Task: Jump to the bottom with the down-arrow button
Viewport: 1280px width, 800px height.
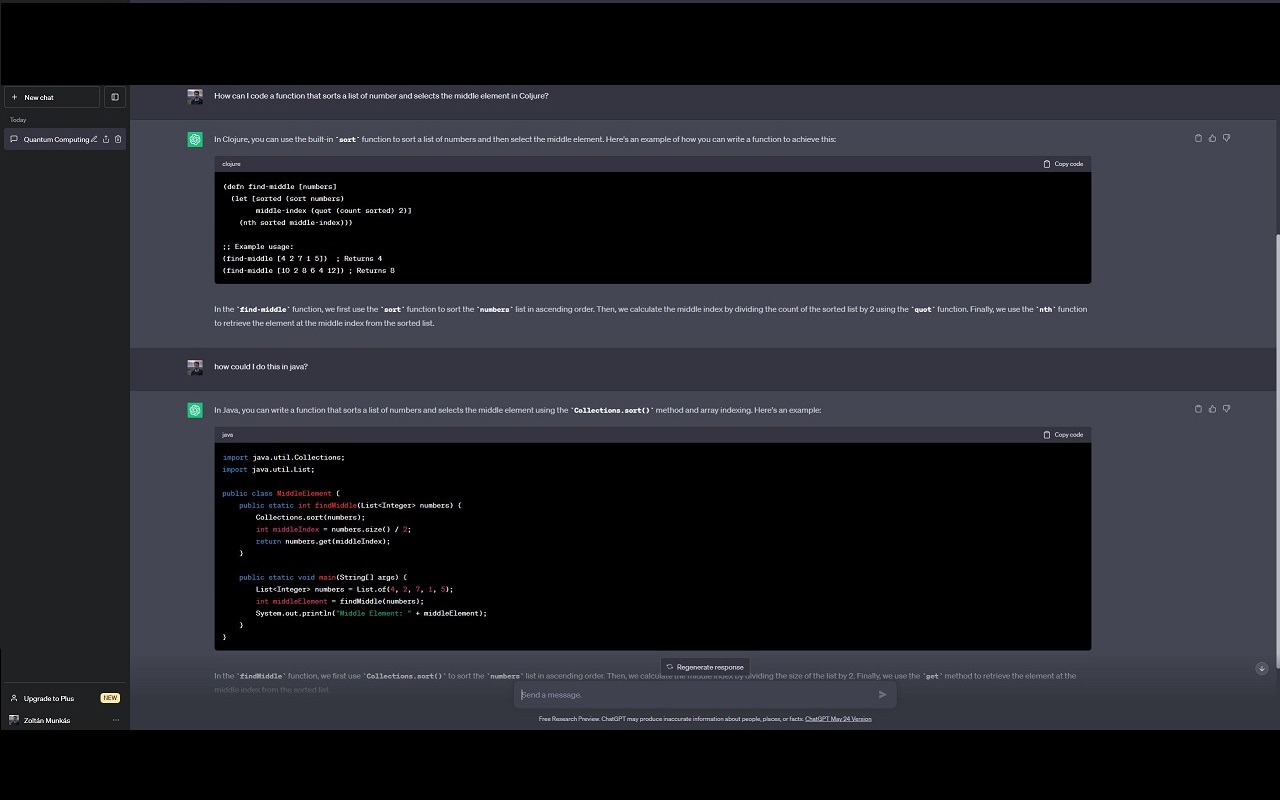Action: (1261, 668)
